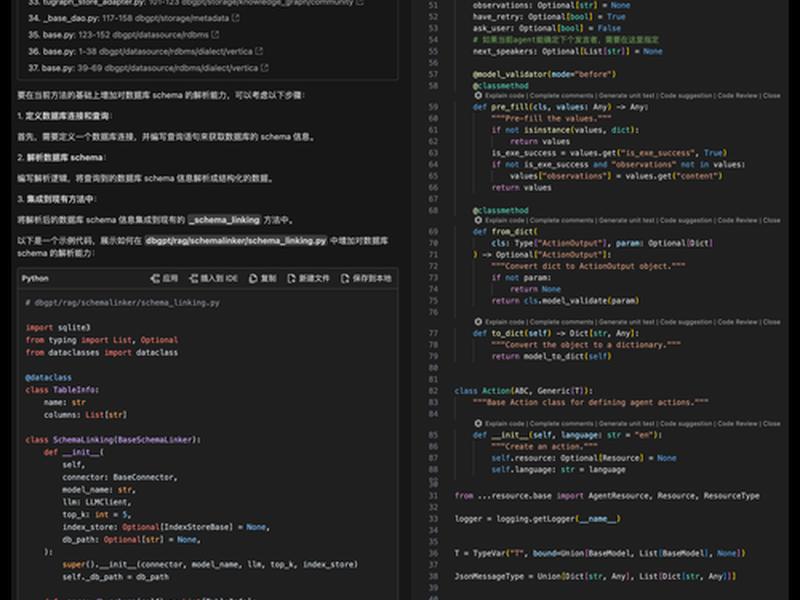Save the code block locally (保存到本地)
This screenshot has width=800, height=600.
pyautogui.click(x=366, y=278)
